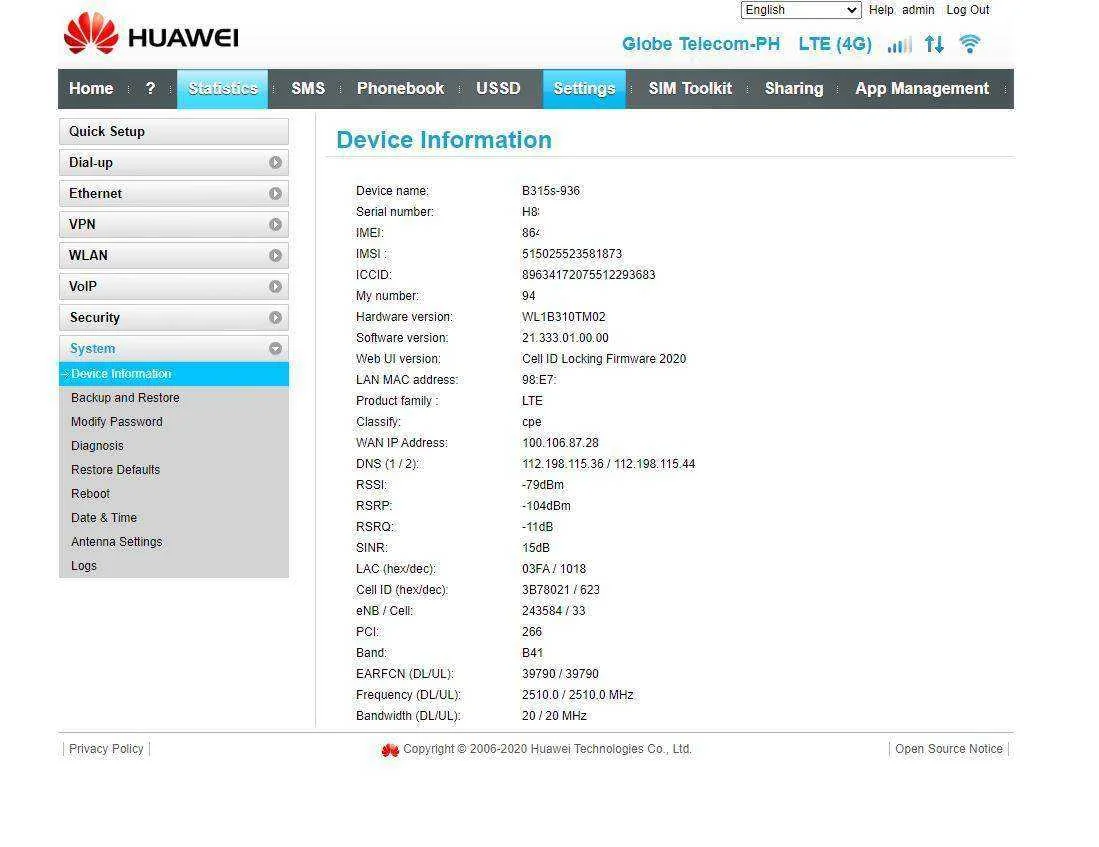Click Cell ID value 3B78021 / 623
Screen dimensions: 1099x847
click(561, 590)
